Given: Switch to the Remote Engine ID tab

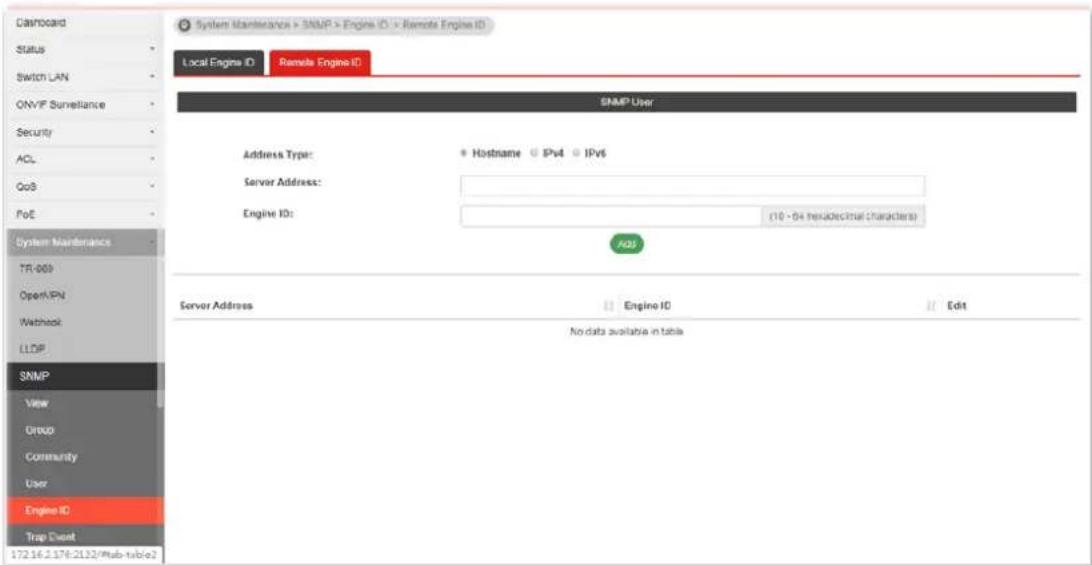Looking at the screenshot, I should pos(320,63).
